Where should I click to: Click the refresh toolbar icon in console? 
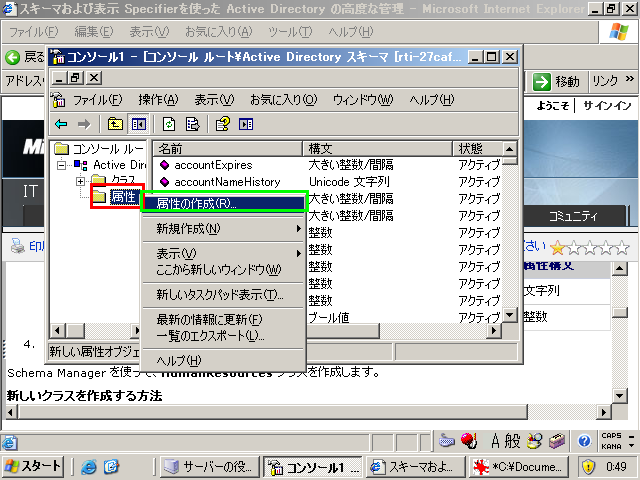[x=169, y=124]
